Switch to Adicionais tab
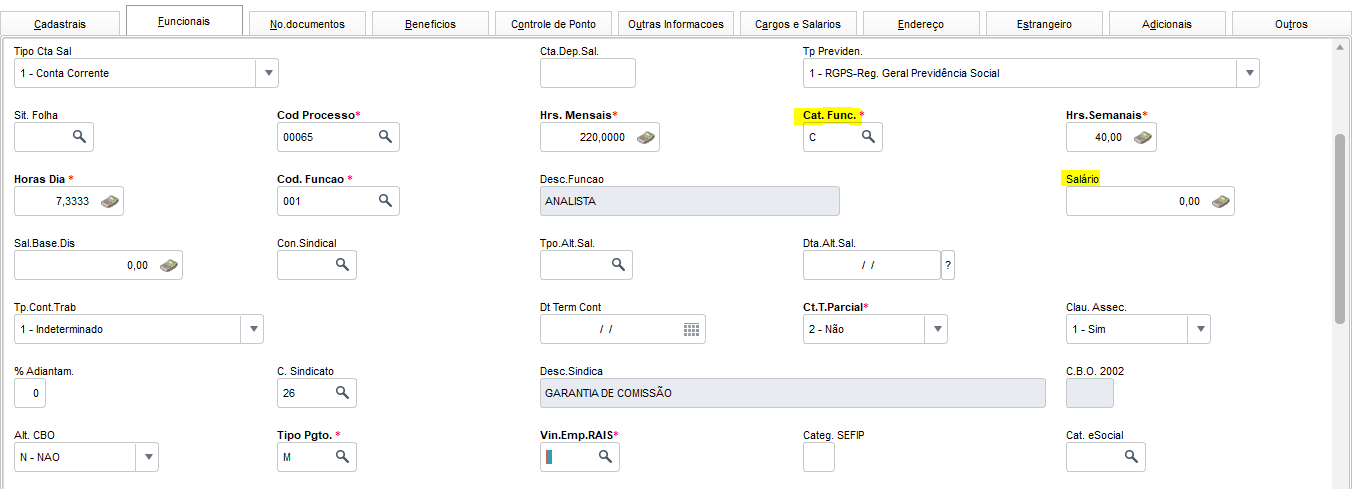The image size is (1358, 489). click(x=1167, y=24)
